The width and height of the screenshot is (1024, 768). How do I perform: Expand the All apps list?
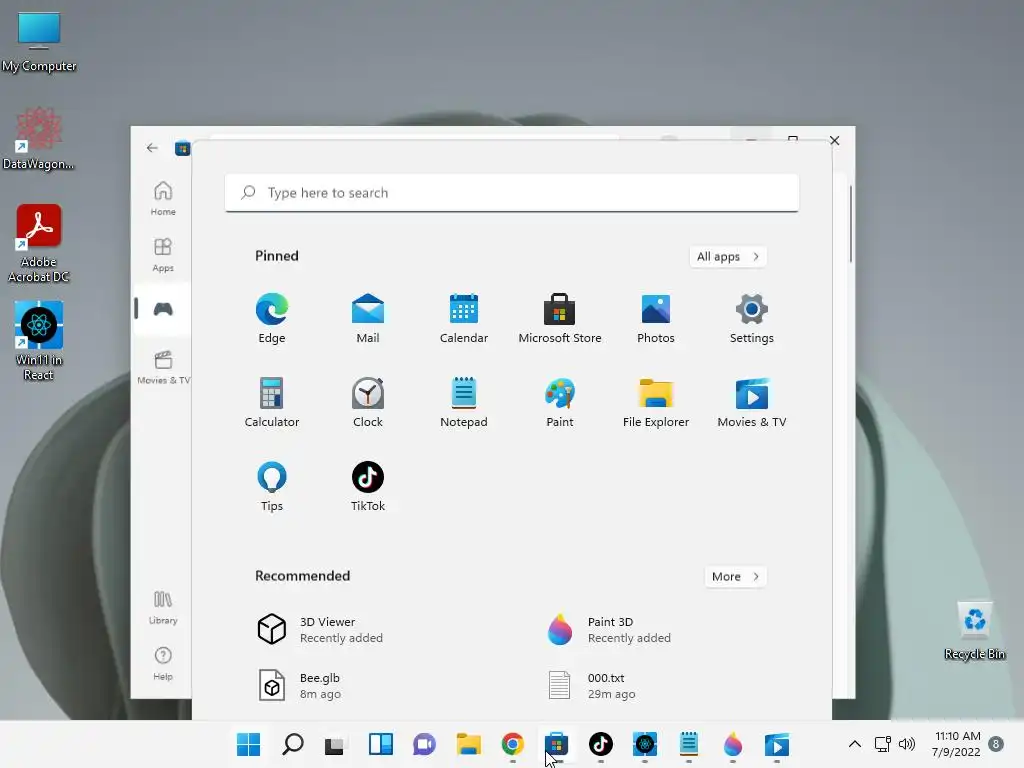(728, 256)
